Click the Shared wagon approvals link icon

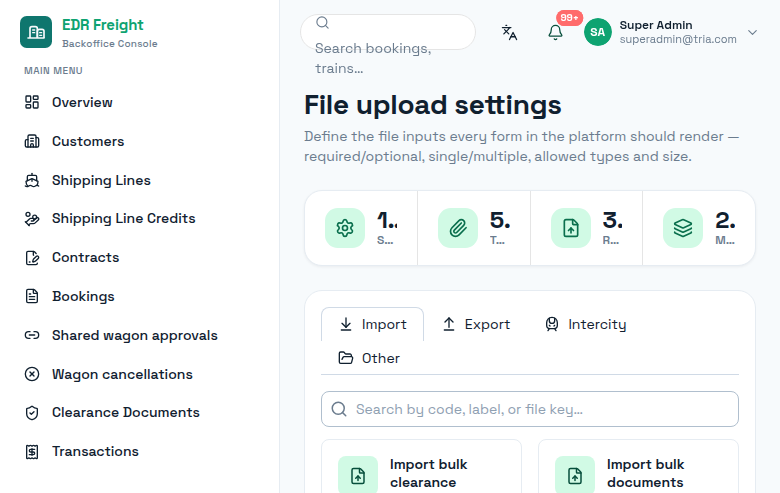(x=32, y=335)
